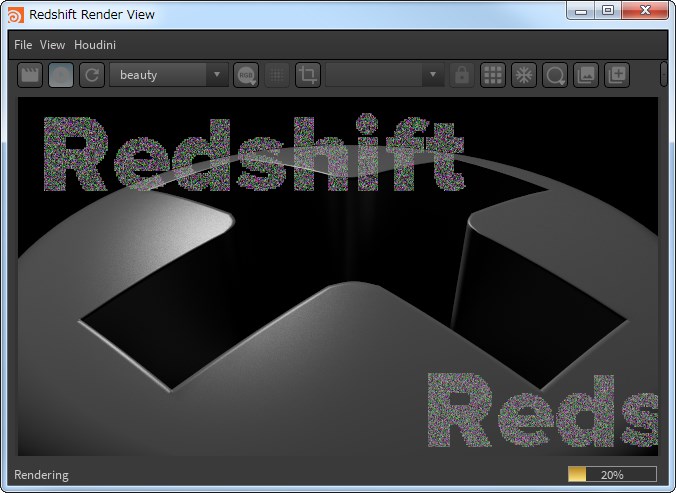Image resolution: width=676 pixels, height=493 pixels.
Task: Click the dotted grid icon
Action: coord(277,75)
